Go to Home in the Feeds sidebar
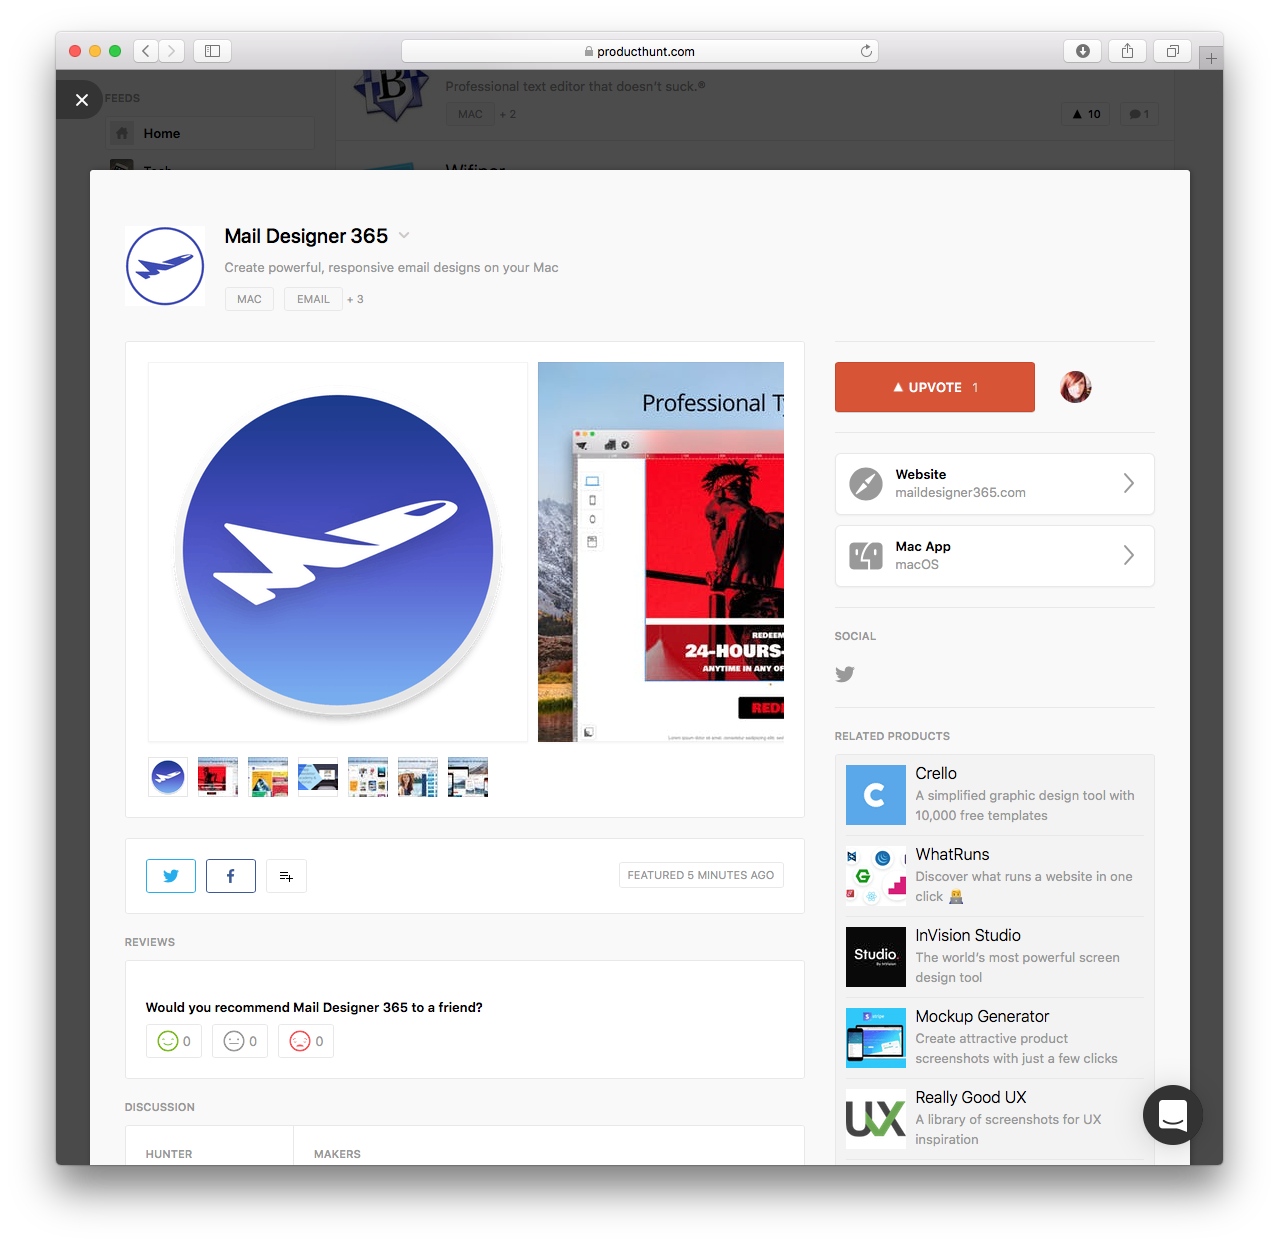 click(x=211, y=133)
